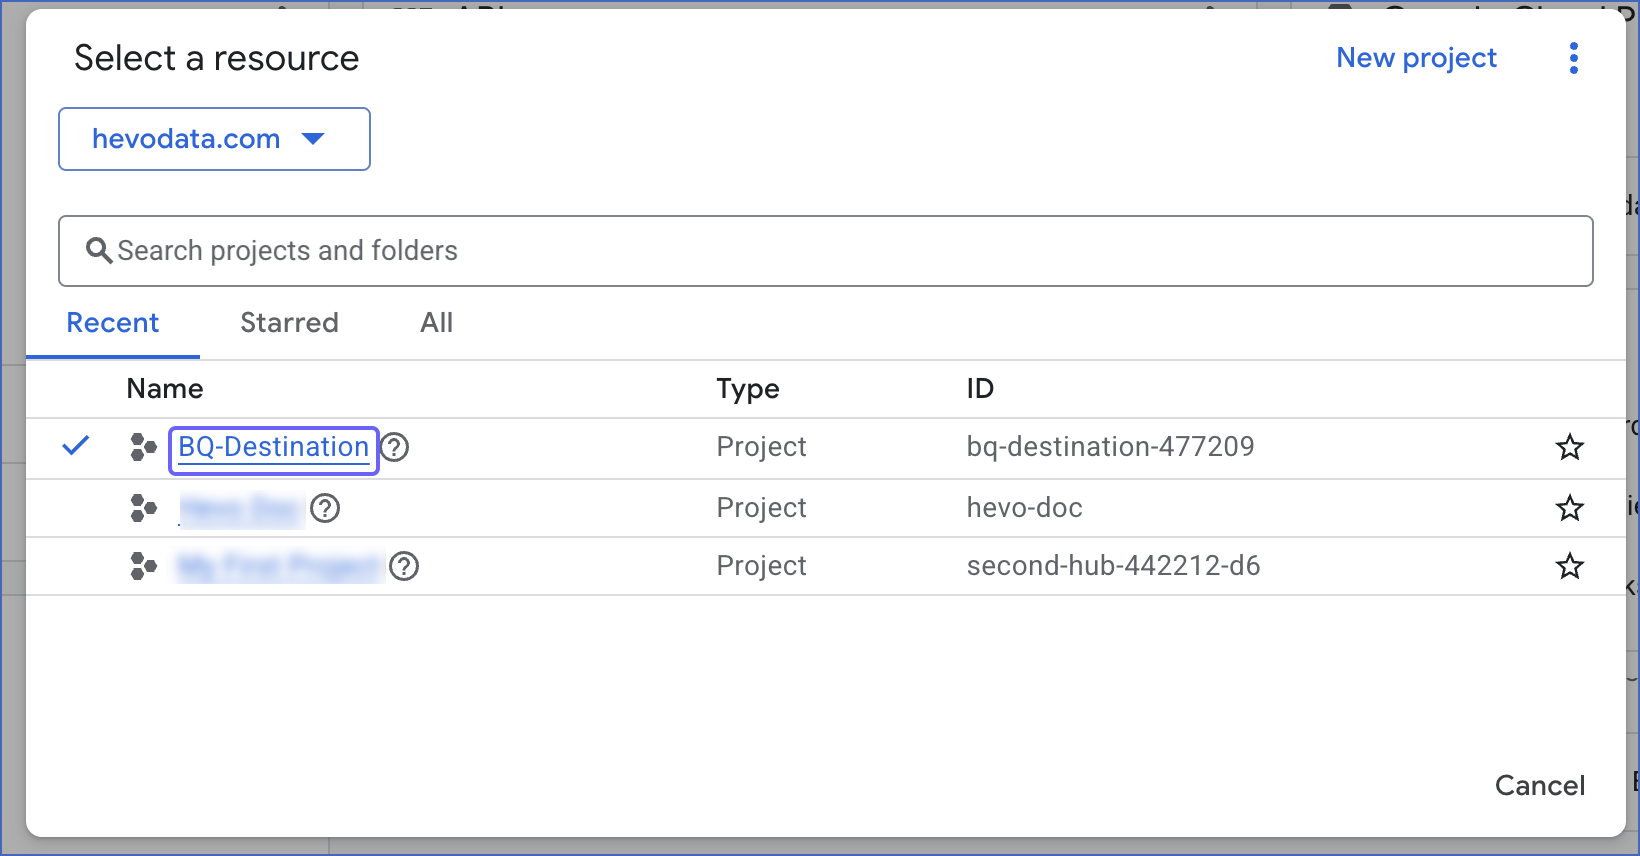Screen dimensions: 1640x856
Task: Click the project icon for second-hub-442212-d6
Action: tap(141, 566)
